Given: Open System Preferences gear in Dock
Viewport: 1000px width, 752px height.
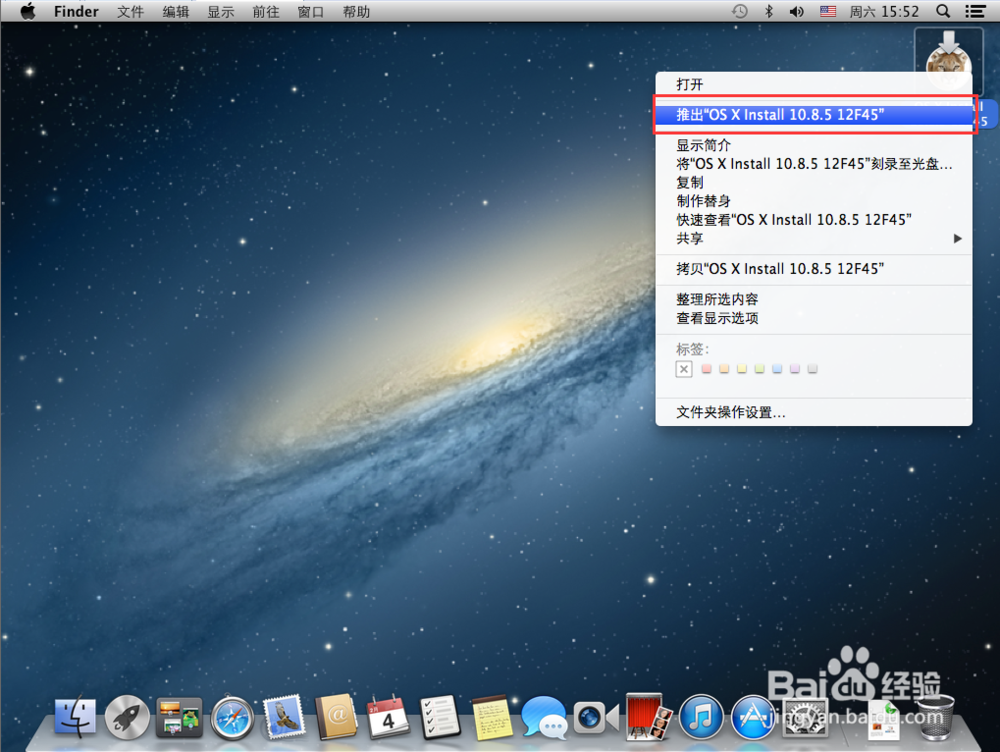Looking at the screenshot, I should (805, 718).
